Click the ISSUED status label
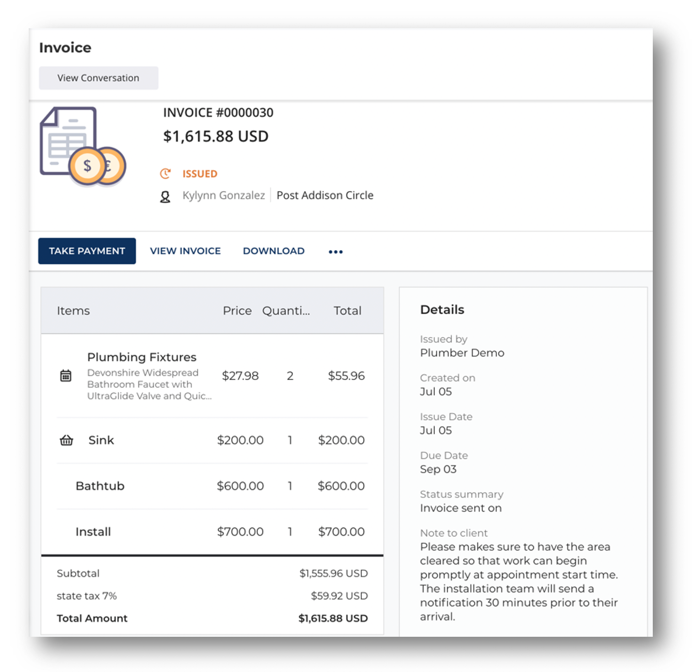 pos(200,174)
